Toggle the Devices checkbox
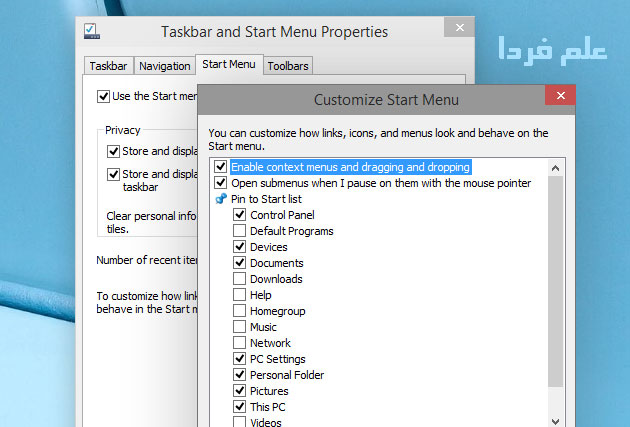630x427 pixels. coord(240,247)
